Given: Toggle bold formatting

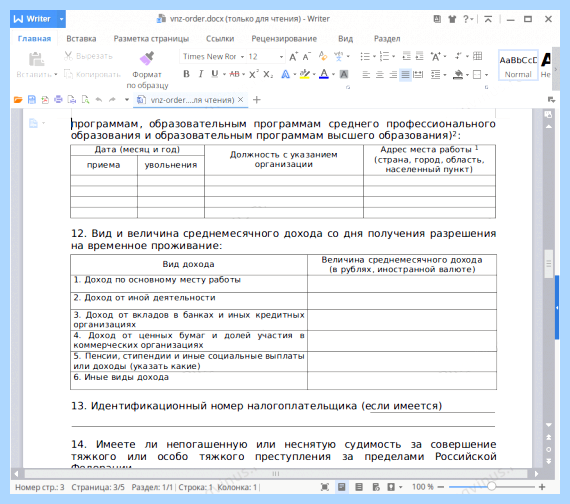Looking at the screenshot, I should pos(186,74).
